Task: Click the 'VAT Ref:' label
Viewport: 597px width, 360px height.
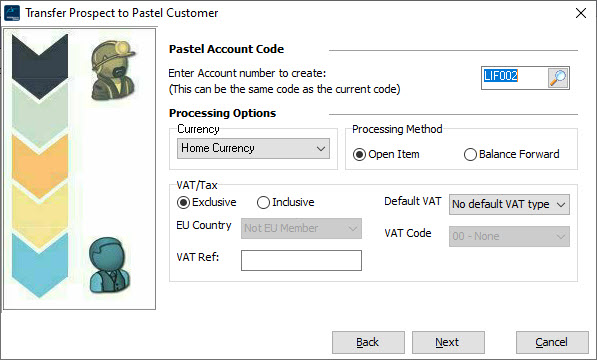Action: click(198, 257)
